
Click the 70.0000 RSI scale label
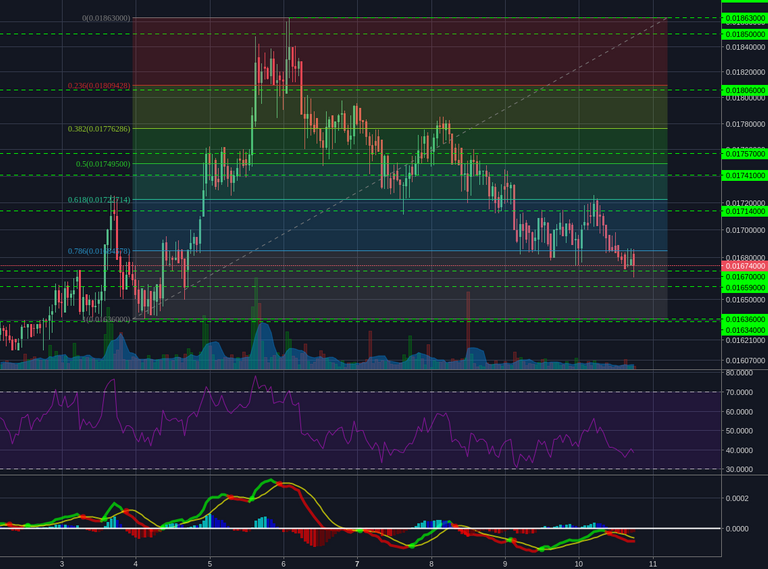pos(739,392)
